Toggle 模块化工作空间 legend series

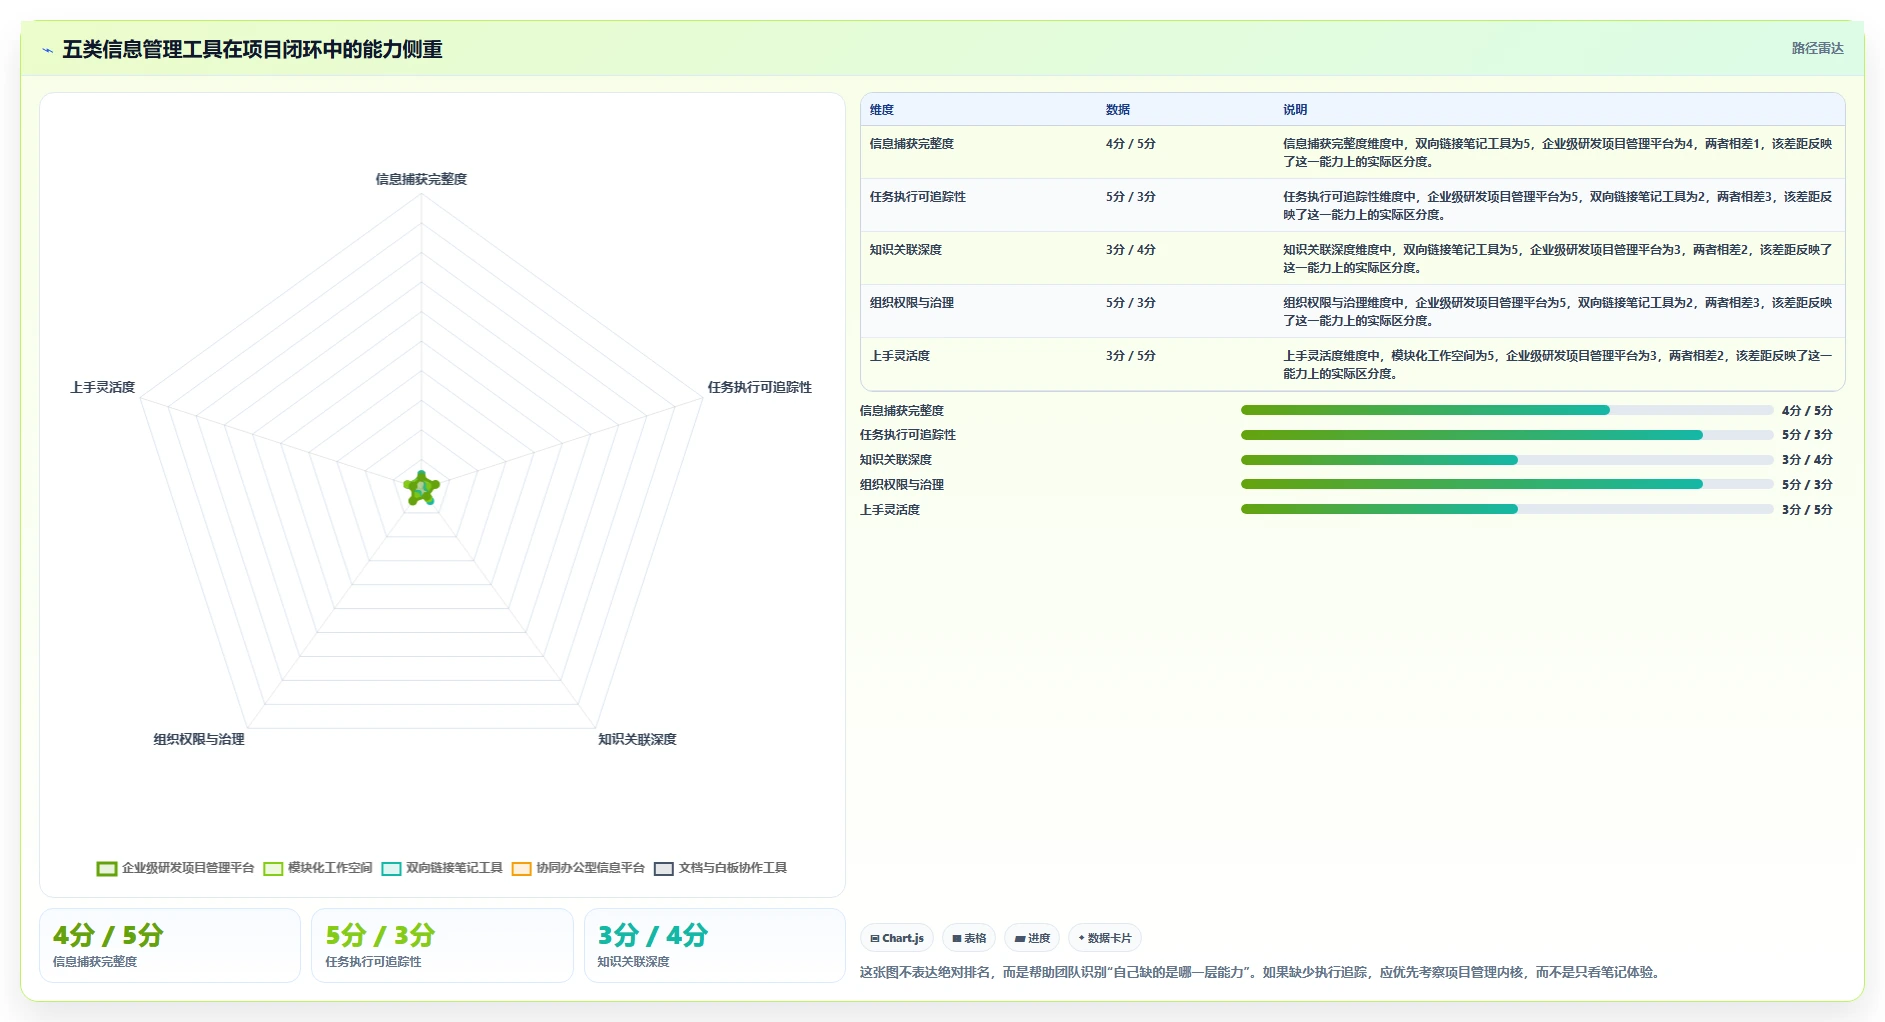click(x=318, y=868)
